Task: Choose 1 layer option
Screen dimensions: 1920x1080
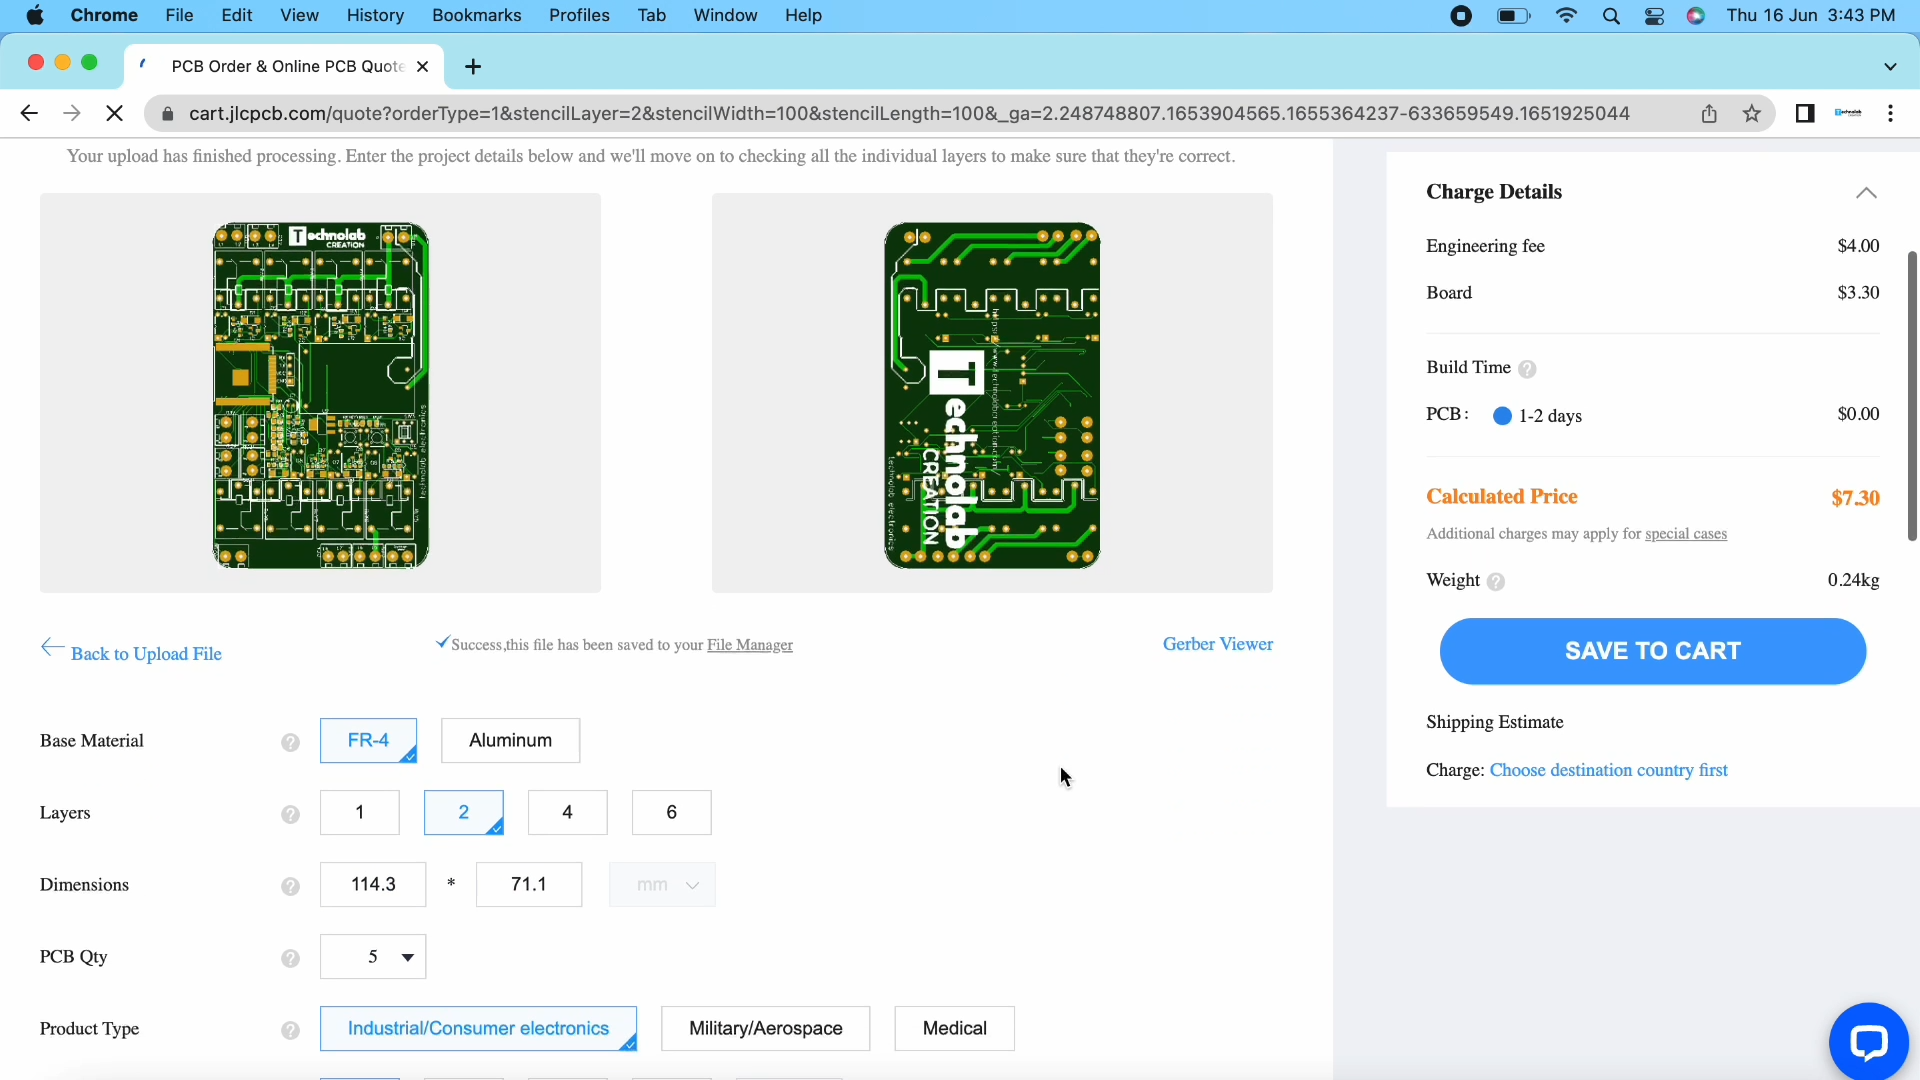Action: click(x=359, y=812)
